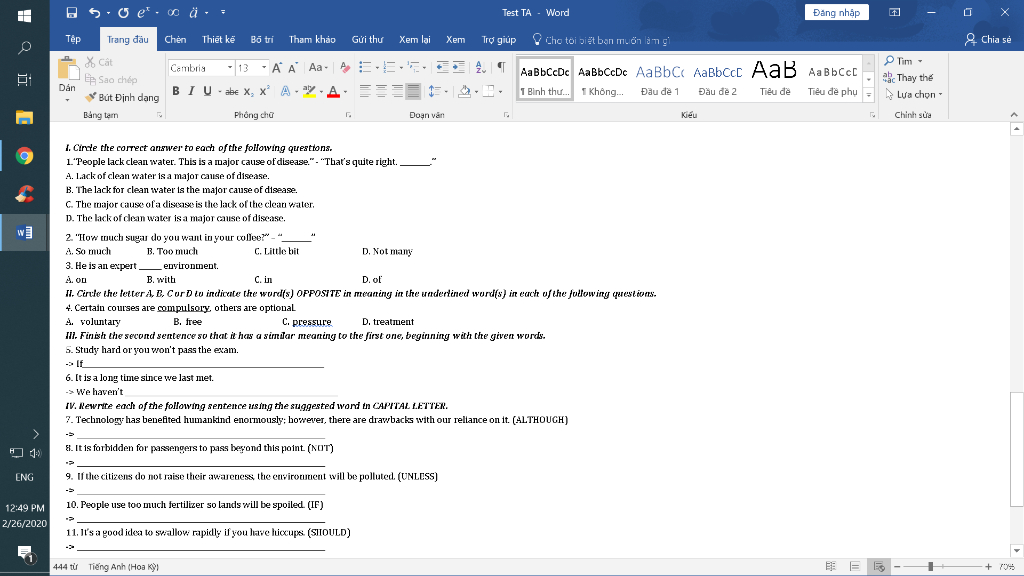1024x576 pixels.
Task: Open the Windows Start menu
Action: [24, 14]
